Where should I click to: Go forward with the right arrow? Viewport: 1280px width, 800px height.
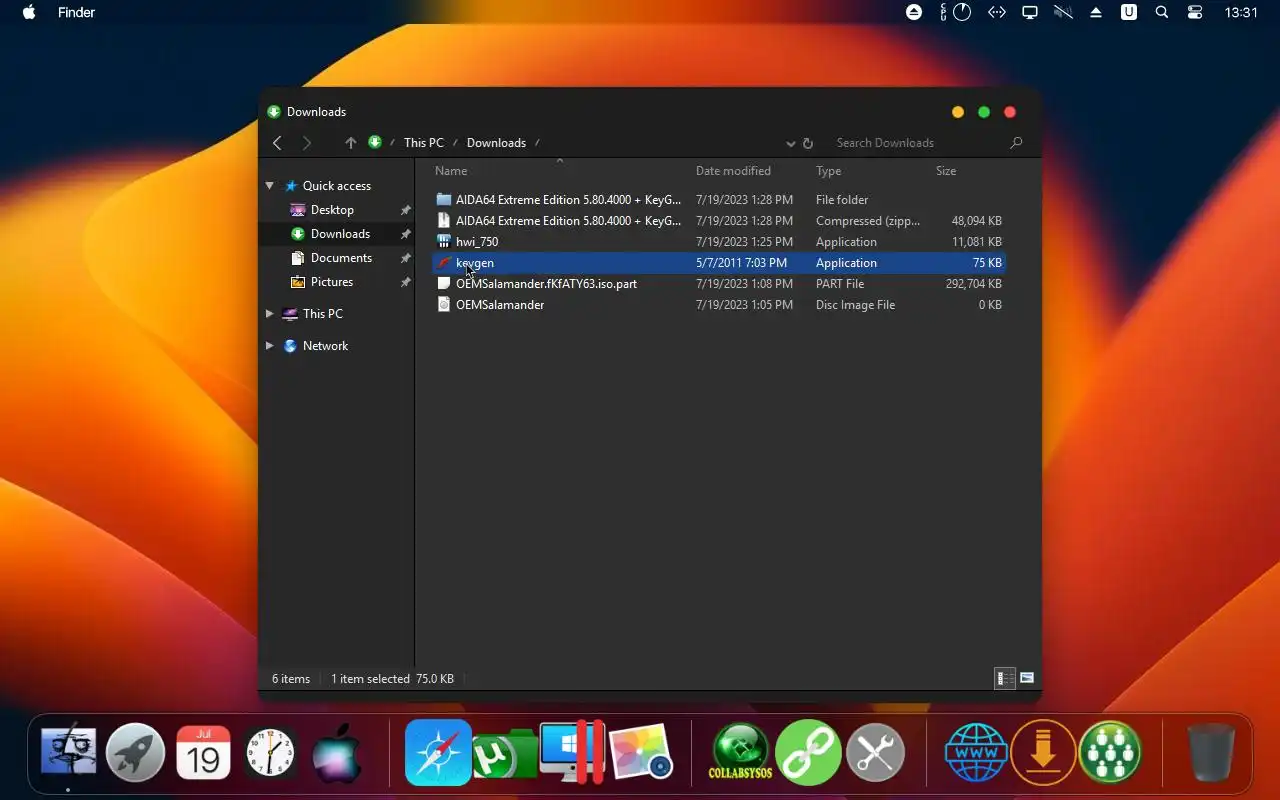(307, 143)
